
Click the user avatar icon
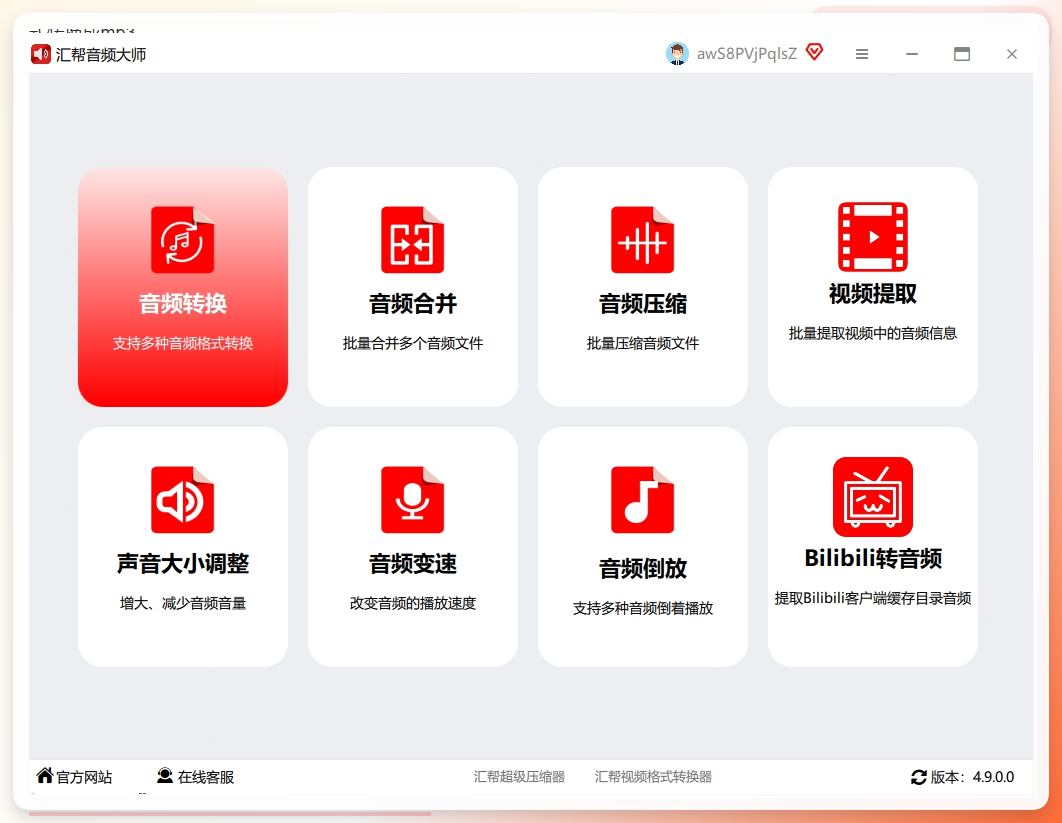pyautogui.click(x=677, y=54)
